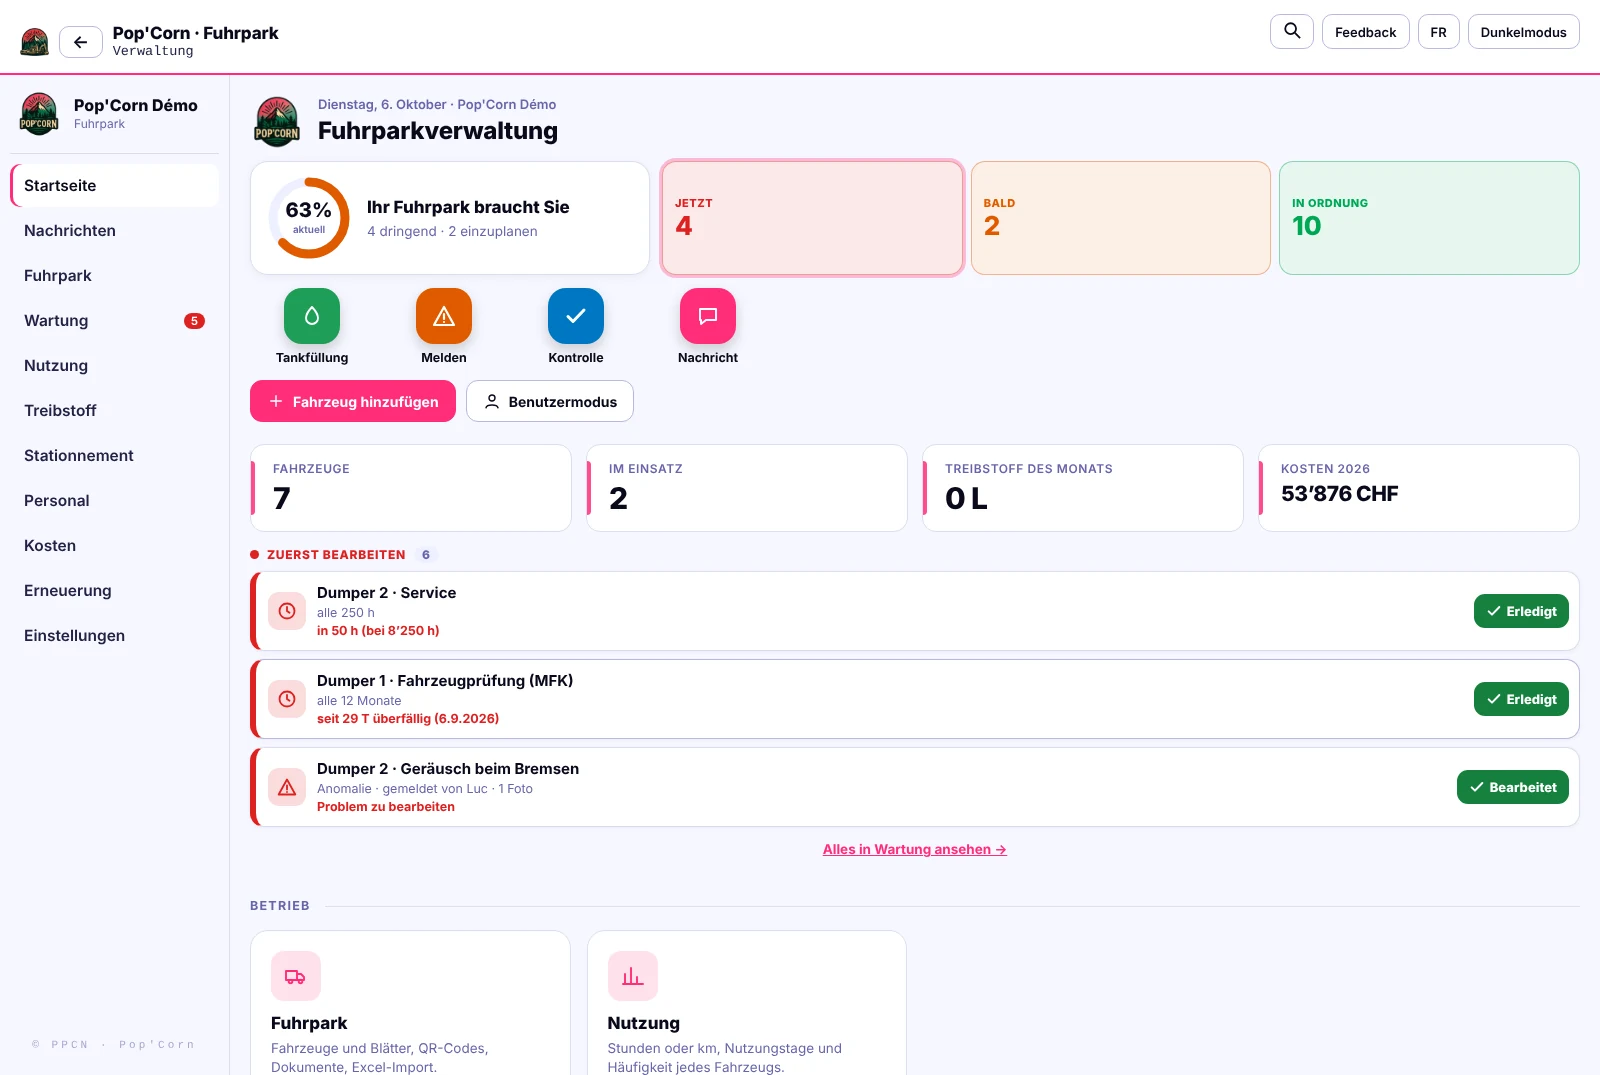Viewport: 1600px width, 1075px height.
Task: Click the back arrow button in header
Action: pos(81,42)
